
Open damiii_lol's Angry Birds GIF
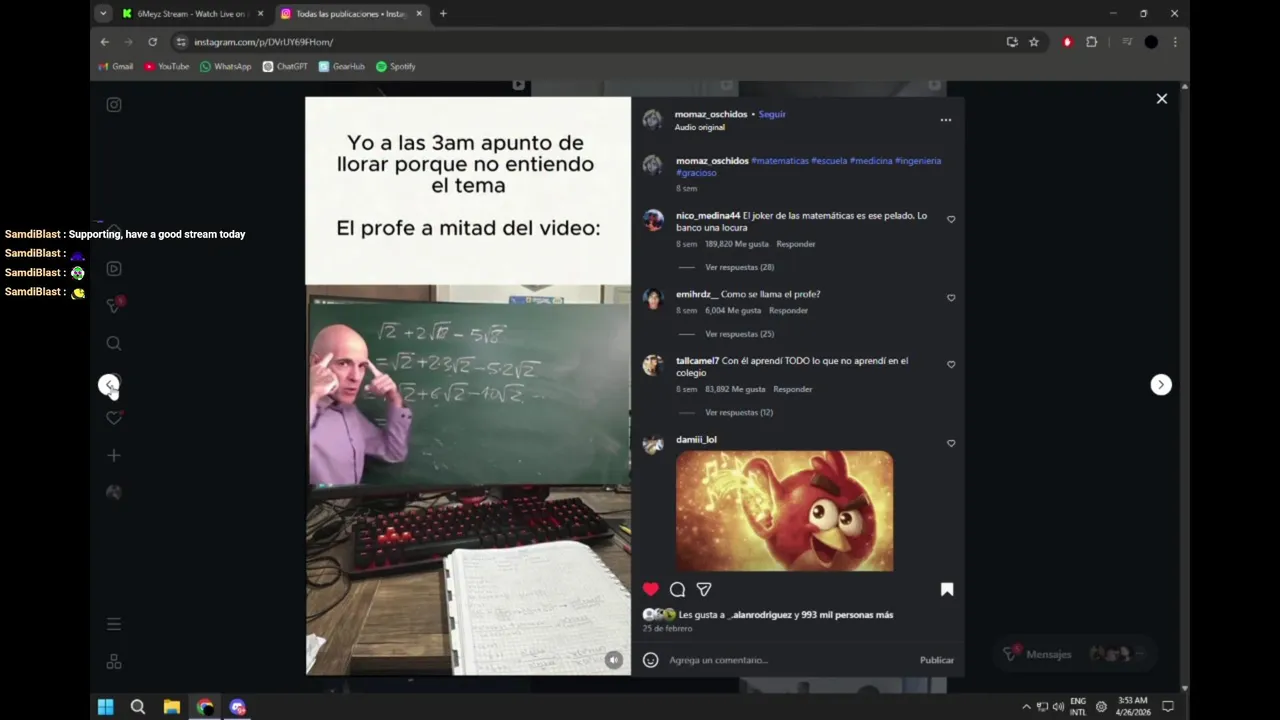tap(785, 511)
